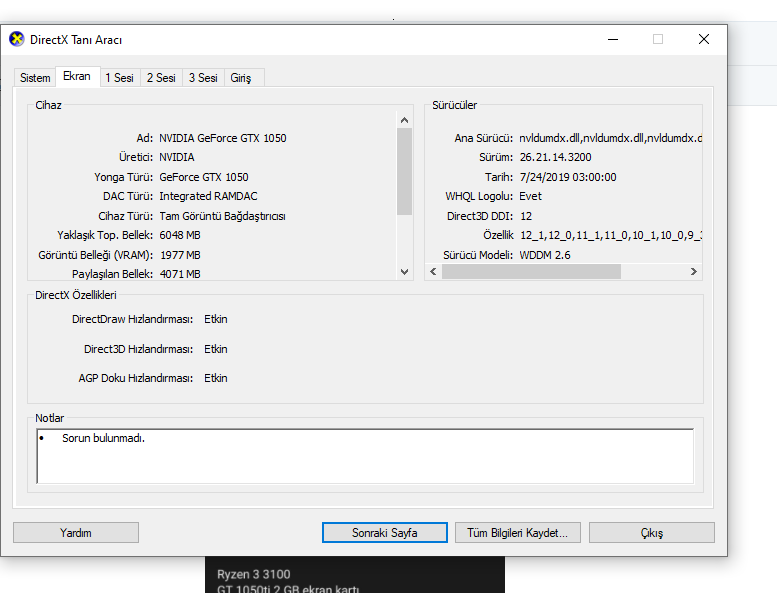
Task: Close the DirectX Tanı Aracı window
Action: point(704,39)
